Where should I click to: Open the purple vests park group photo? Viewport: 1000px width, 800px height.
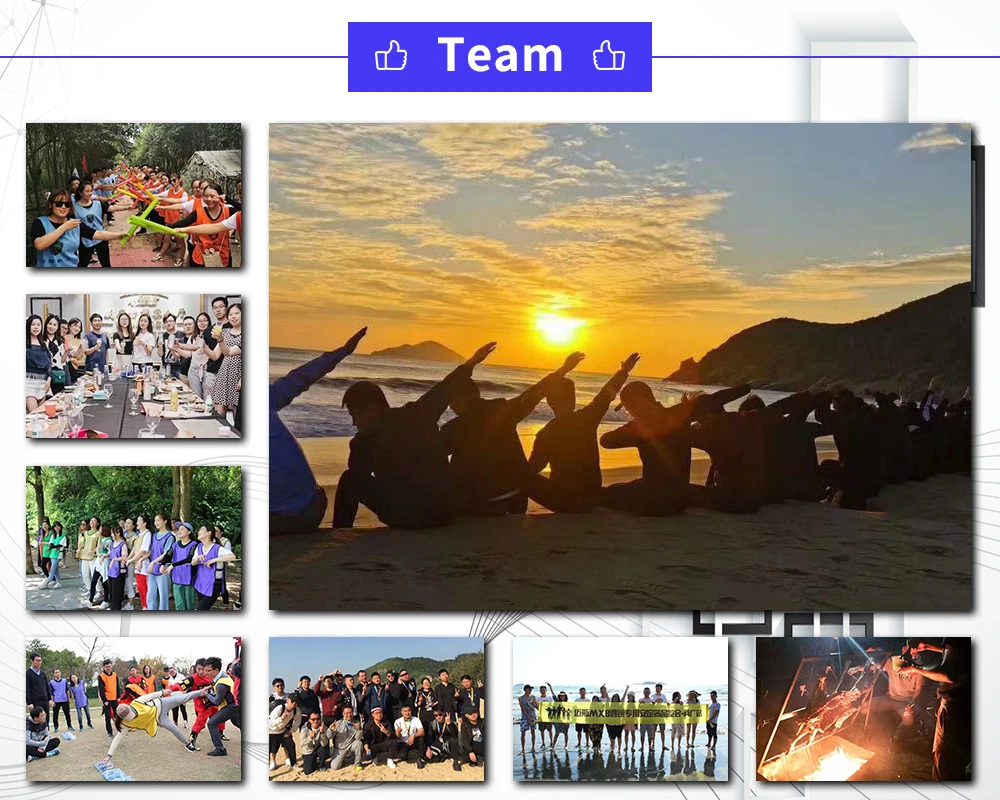(x=133, y=538)
